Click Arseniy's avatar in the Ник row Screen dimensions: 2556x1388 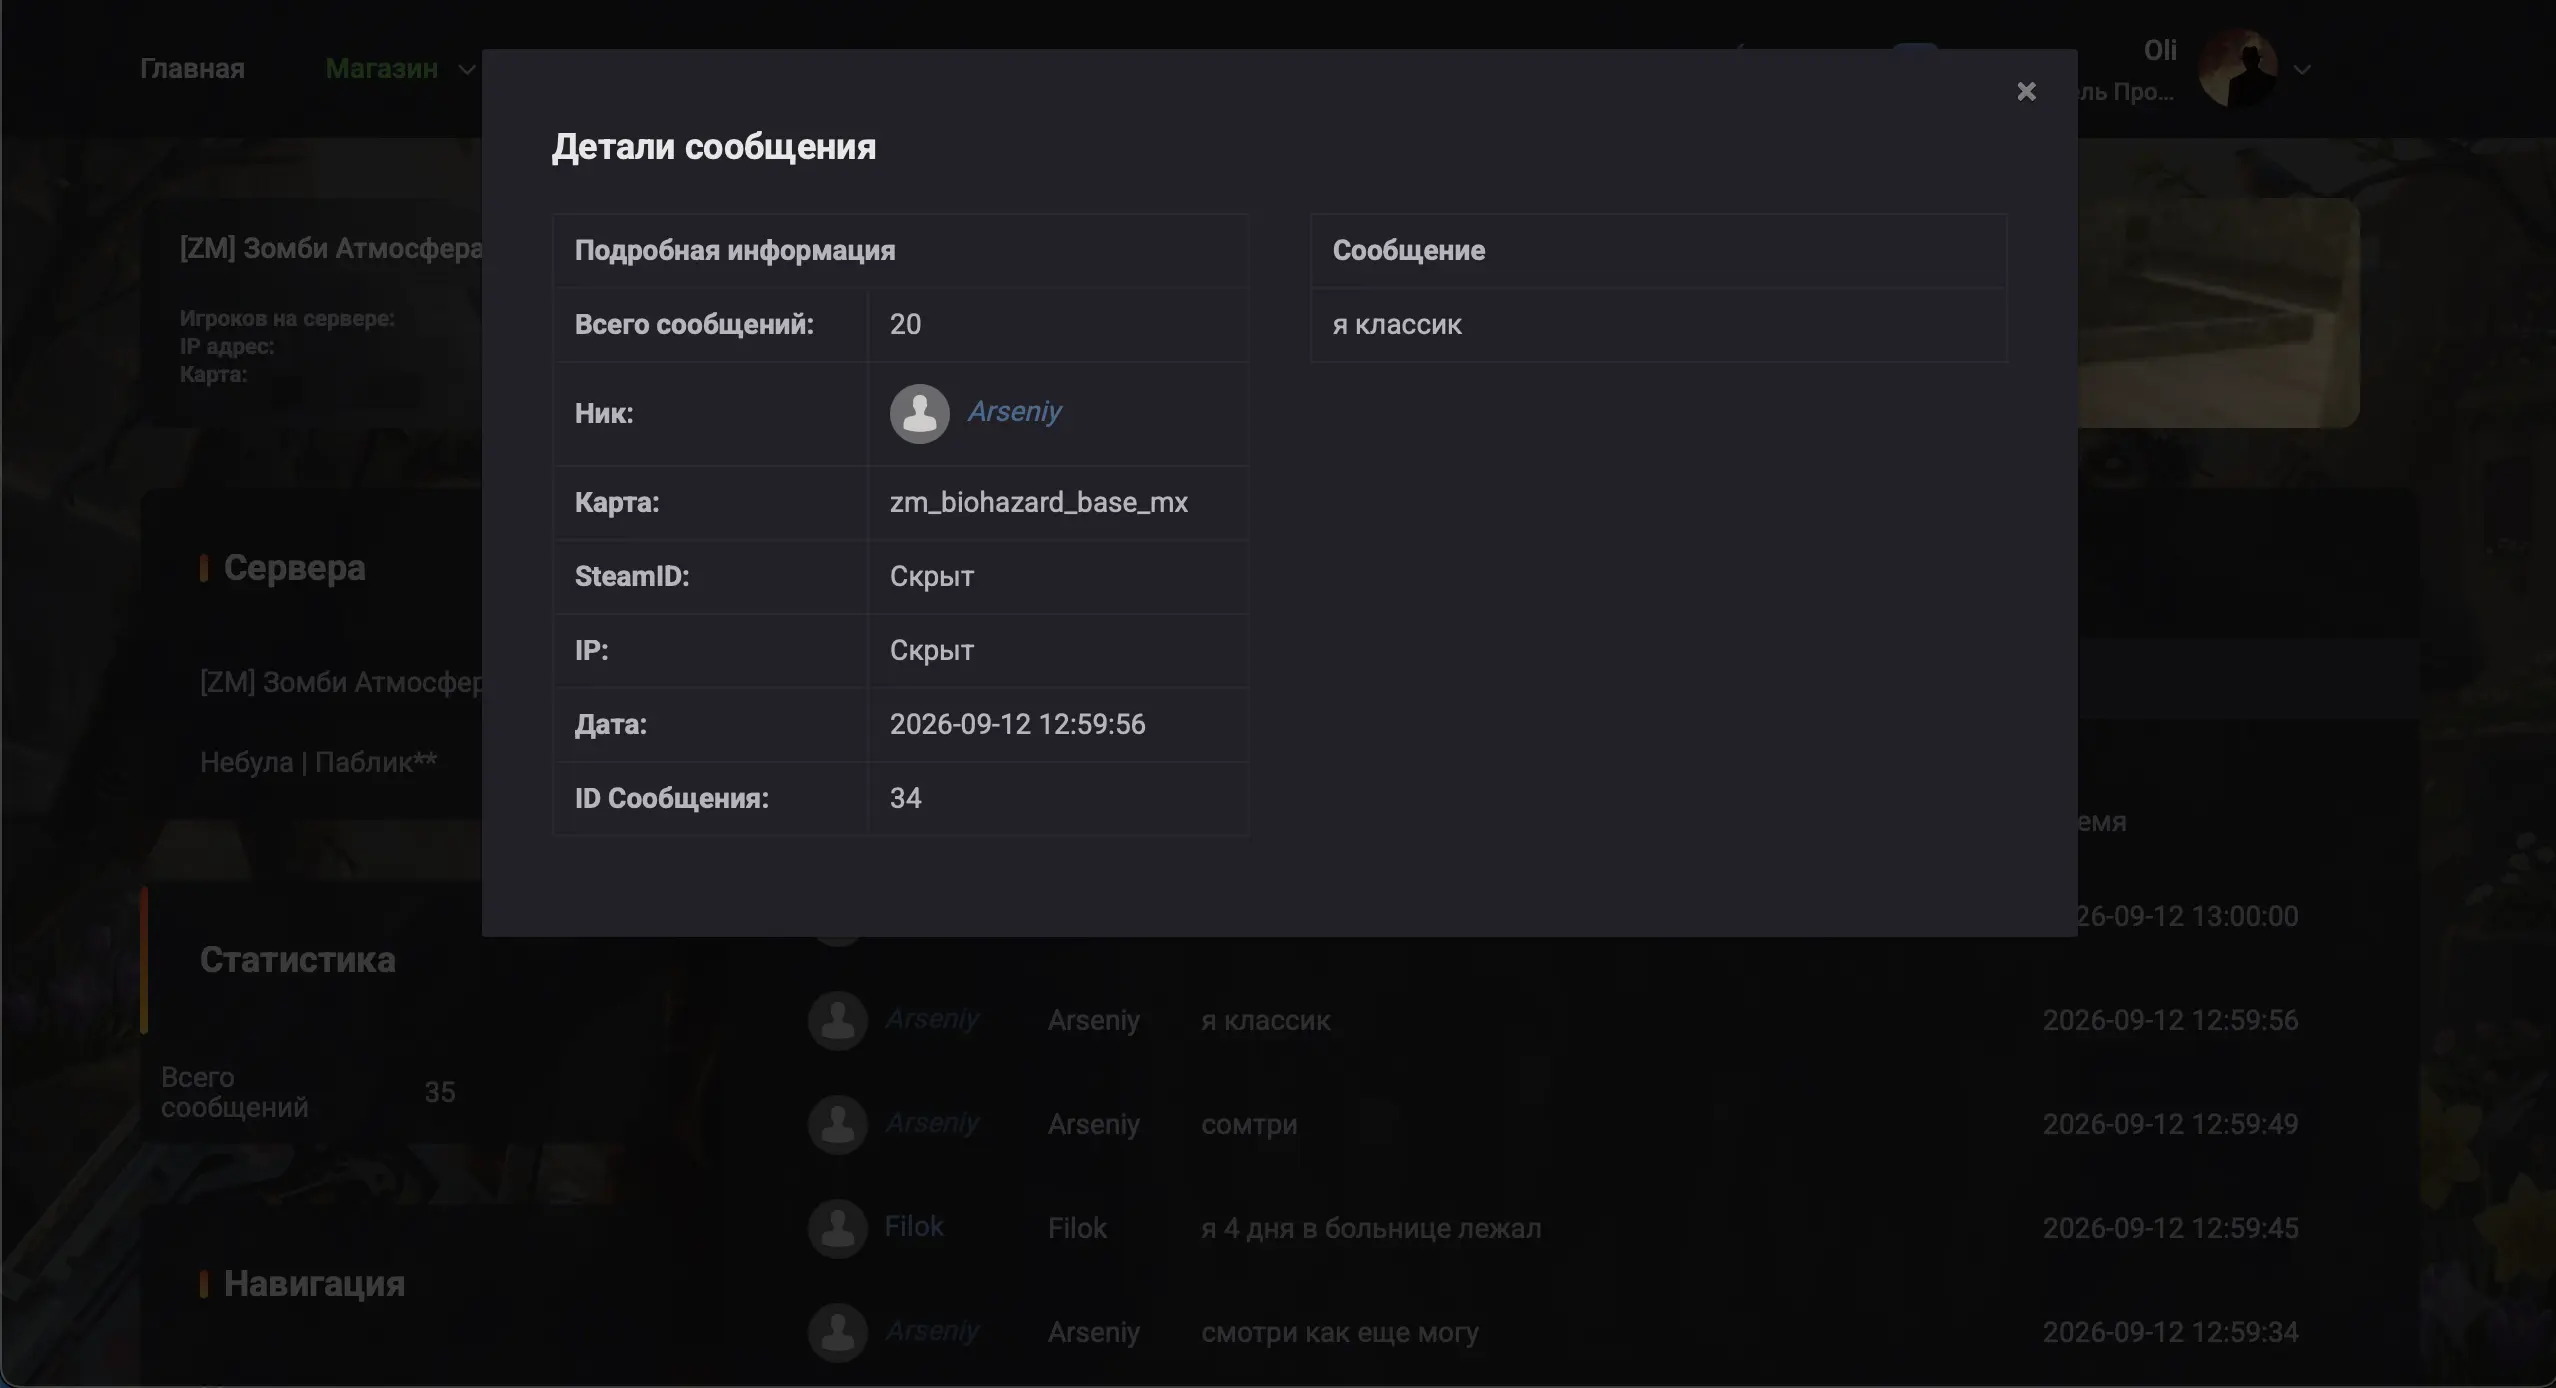(919, 414)
